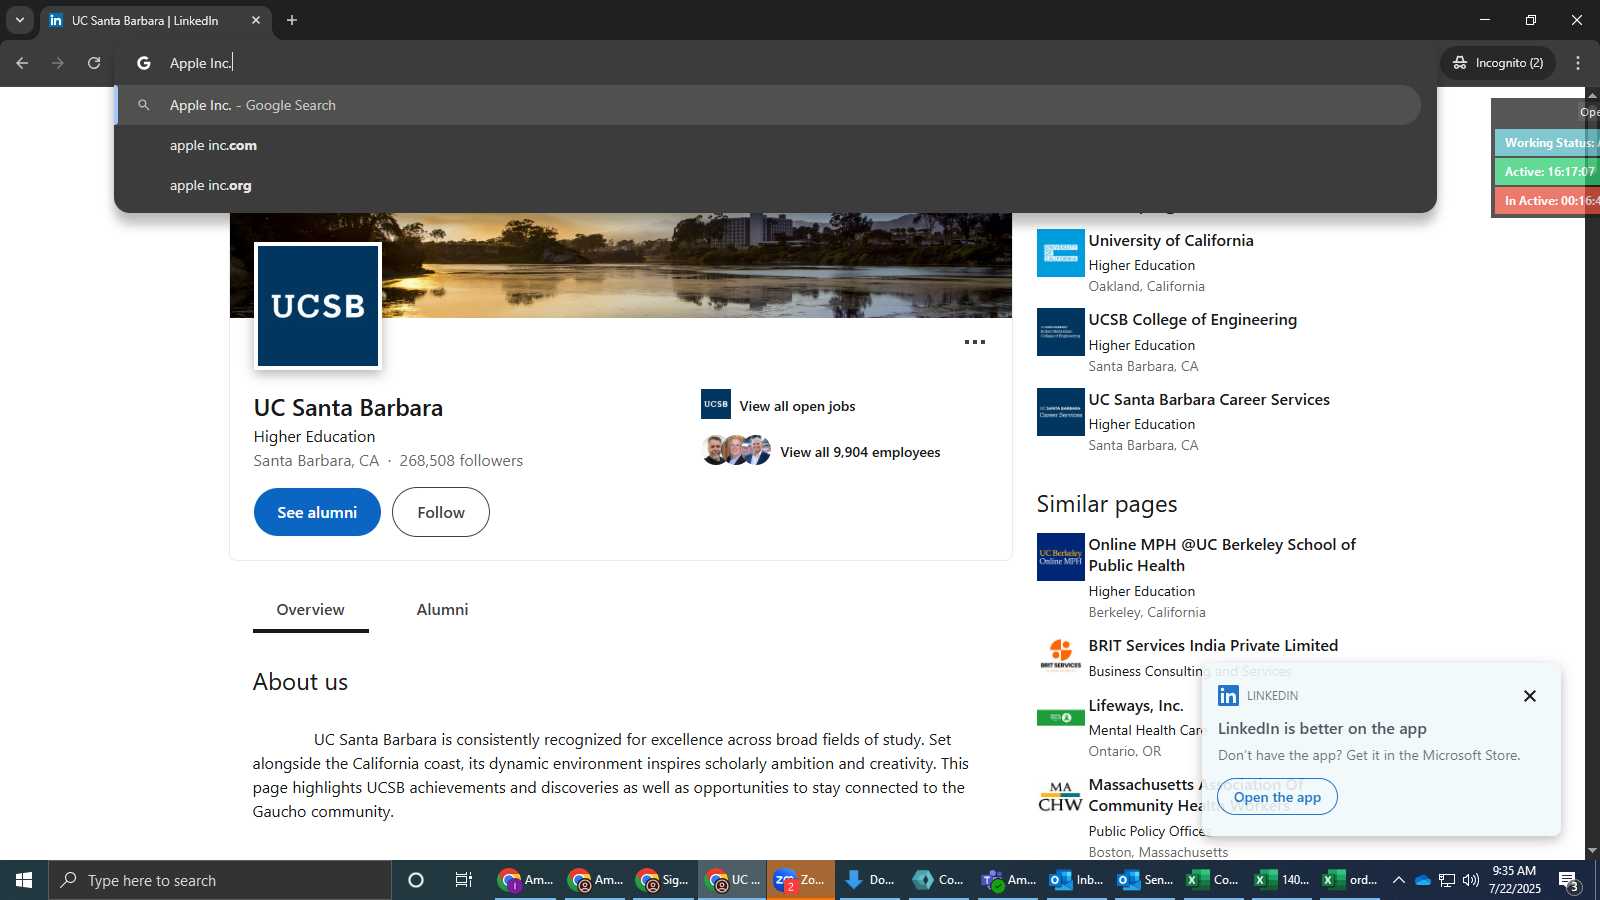Viewport: 1600px width, 900px height.
Task: Click the '268,508 followers' text
Action: 461,461
